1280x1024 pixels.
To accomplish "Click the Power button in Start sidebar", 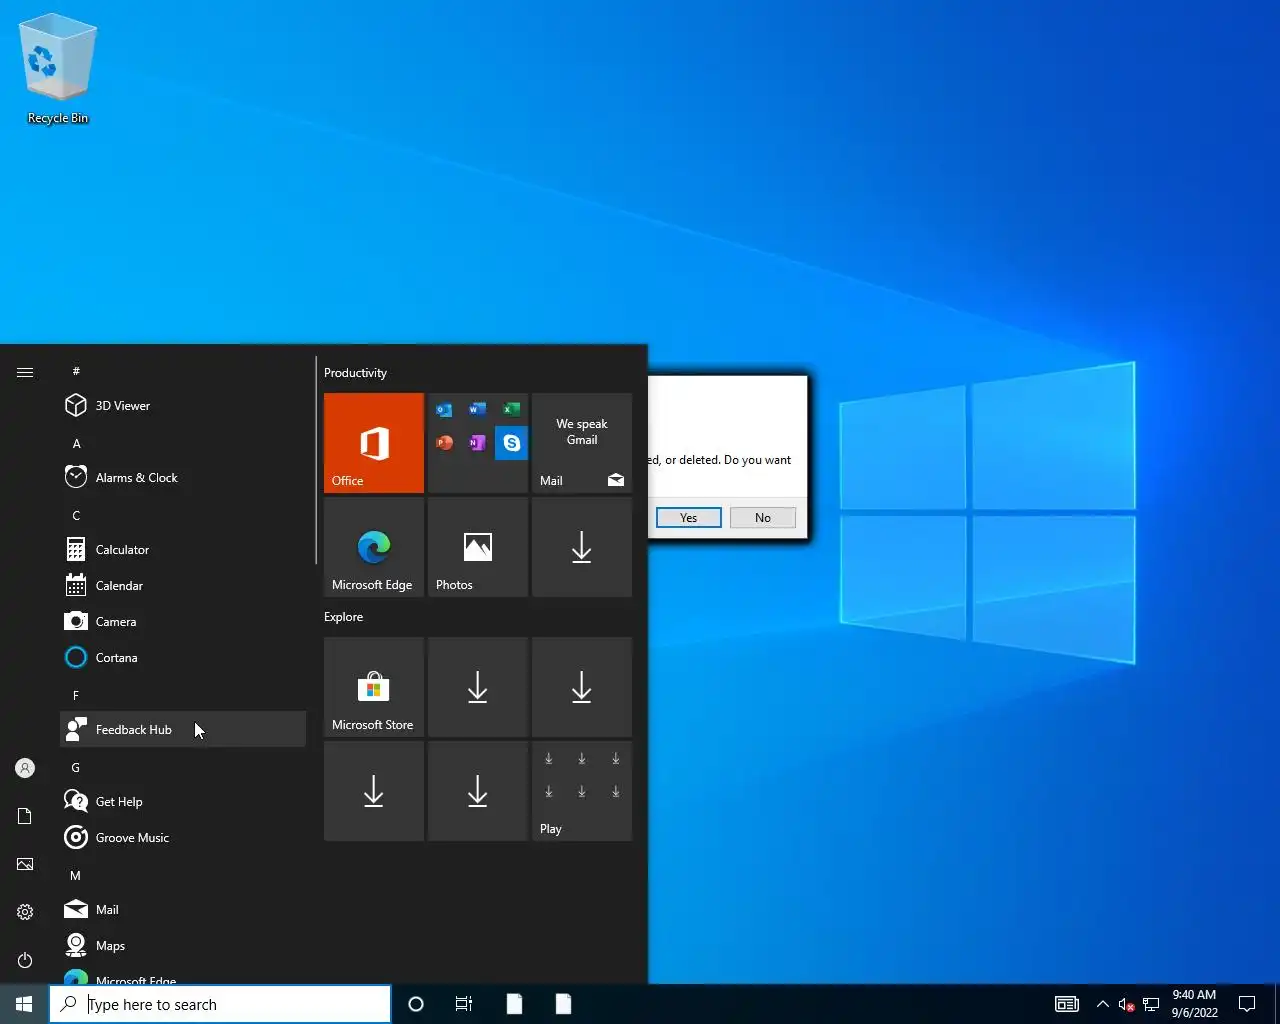I will tap(25, 960).
